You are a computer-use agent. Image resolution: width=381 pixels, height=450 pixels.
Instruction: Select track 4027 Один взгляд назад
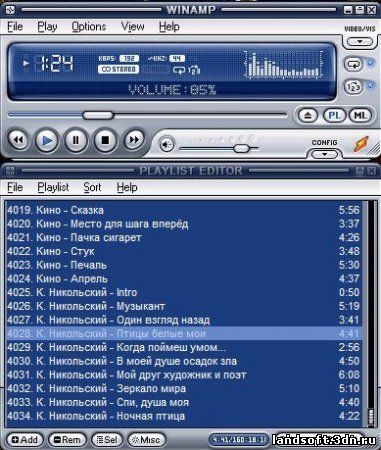click(x=184, y=320)
